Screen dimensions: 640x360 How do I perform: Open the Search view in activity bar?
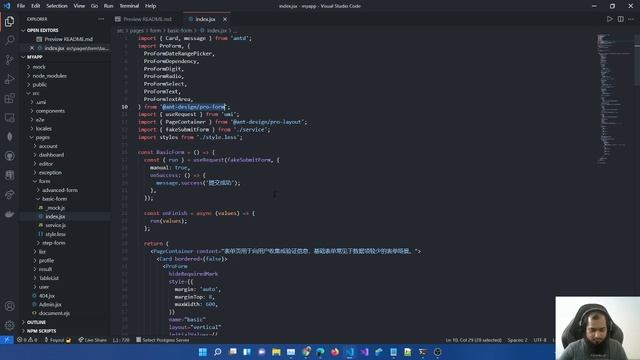(x=9, y=40)
